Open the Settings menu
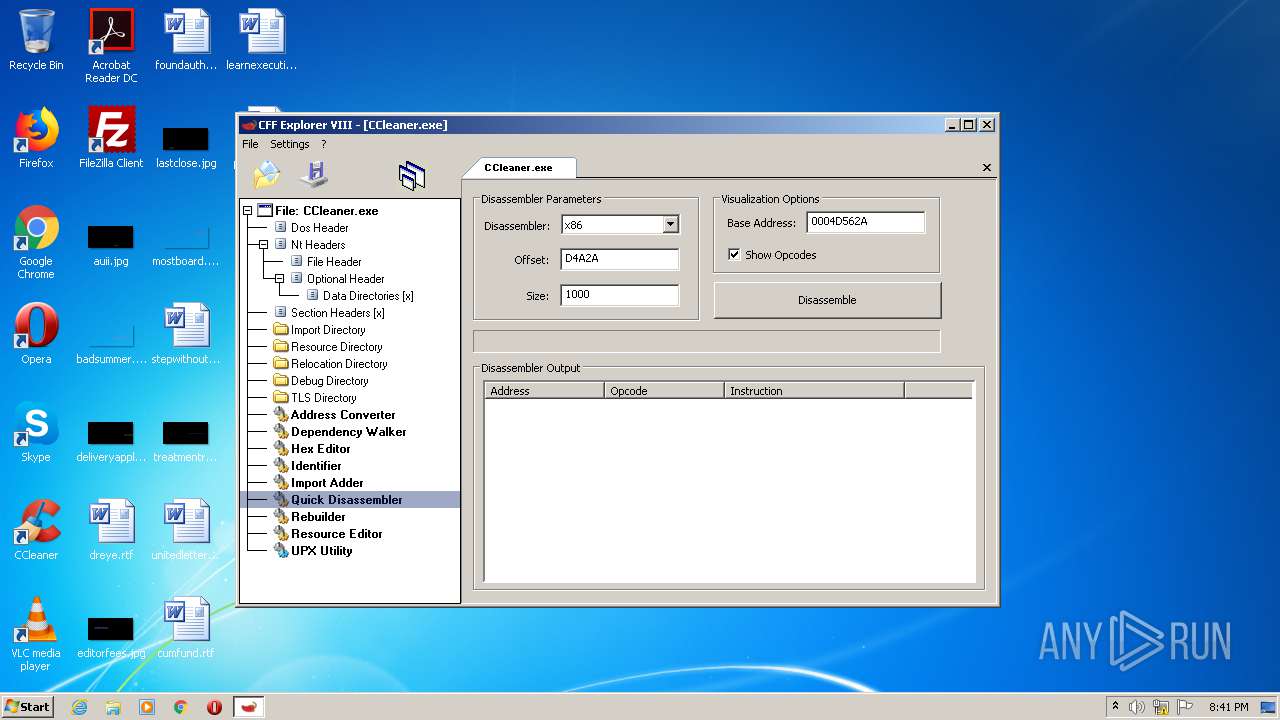 point(290,144)
